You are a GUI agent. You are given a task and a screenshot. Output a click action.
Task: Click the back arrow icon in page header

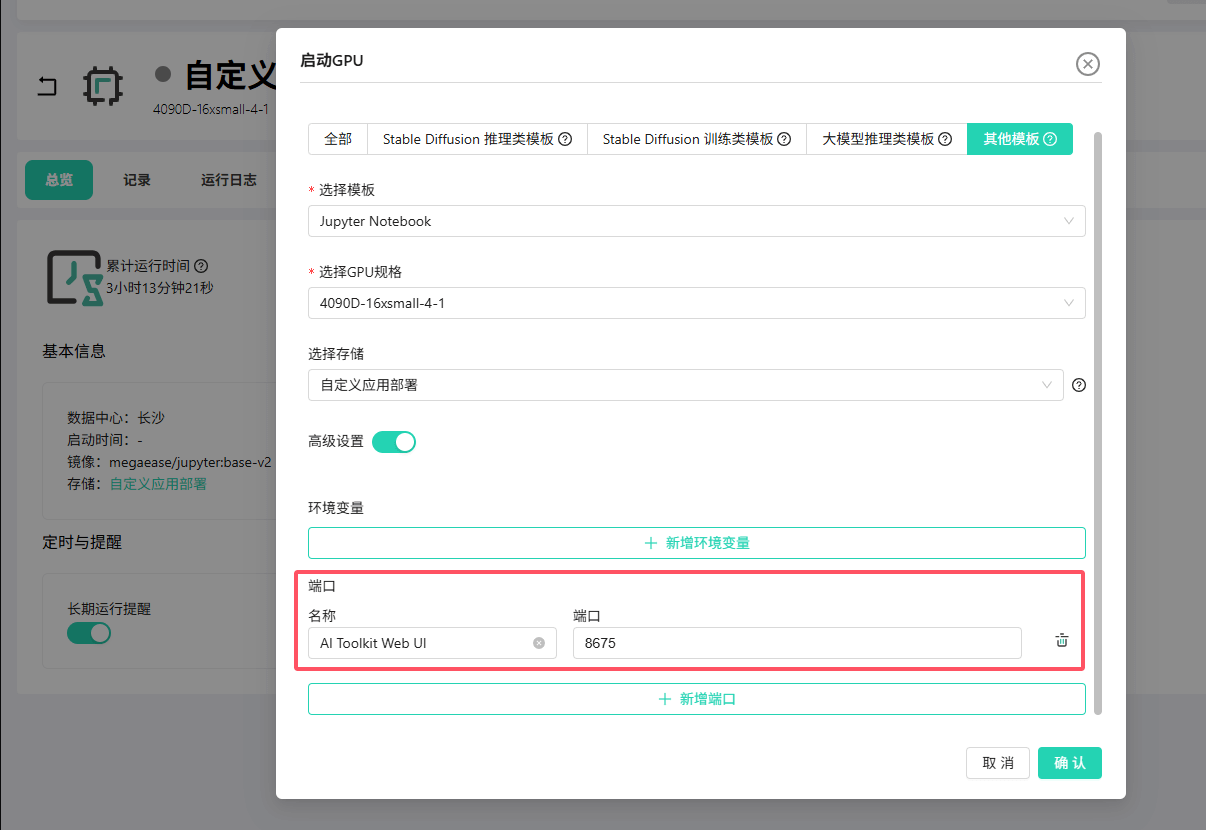pos(47,86)
